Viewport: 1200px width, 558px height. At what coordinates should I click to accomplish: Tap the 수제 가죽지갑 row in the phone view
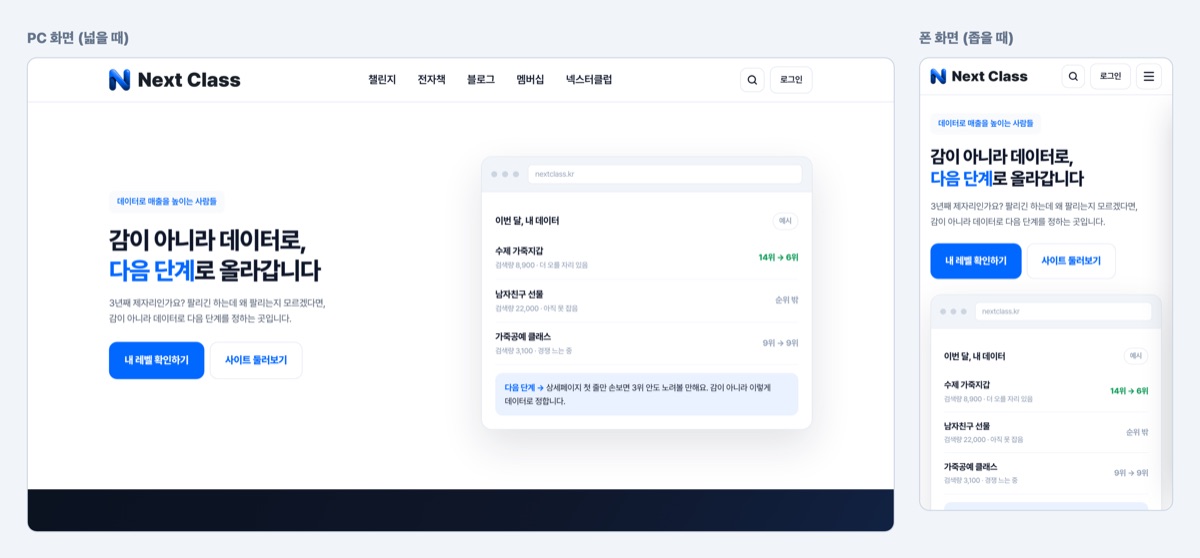pos(1046,391)
